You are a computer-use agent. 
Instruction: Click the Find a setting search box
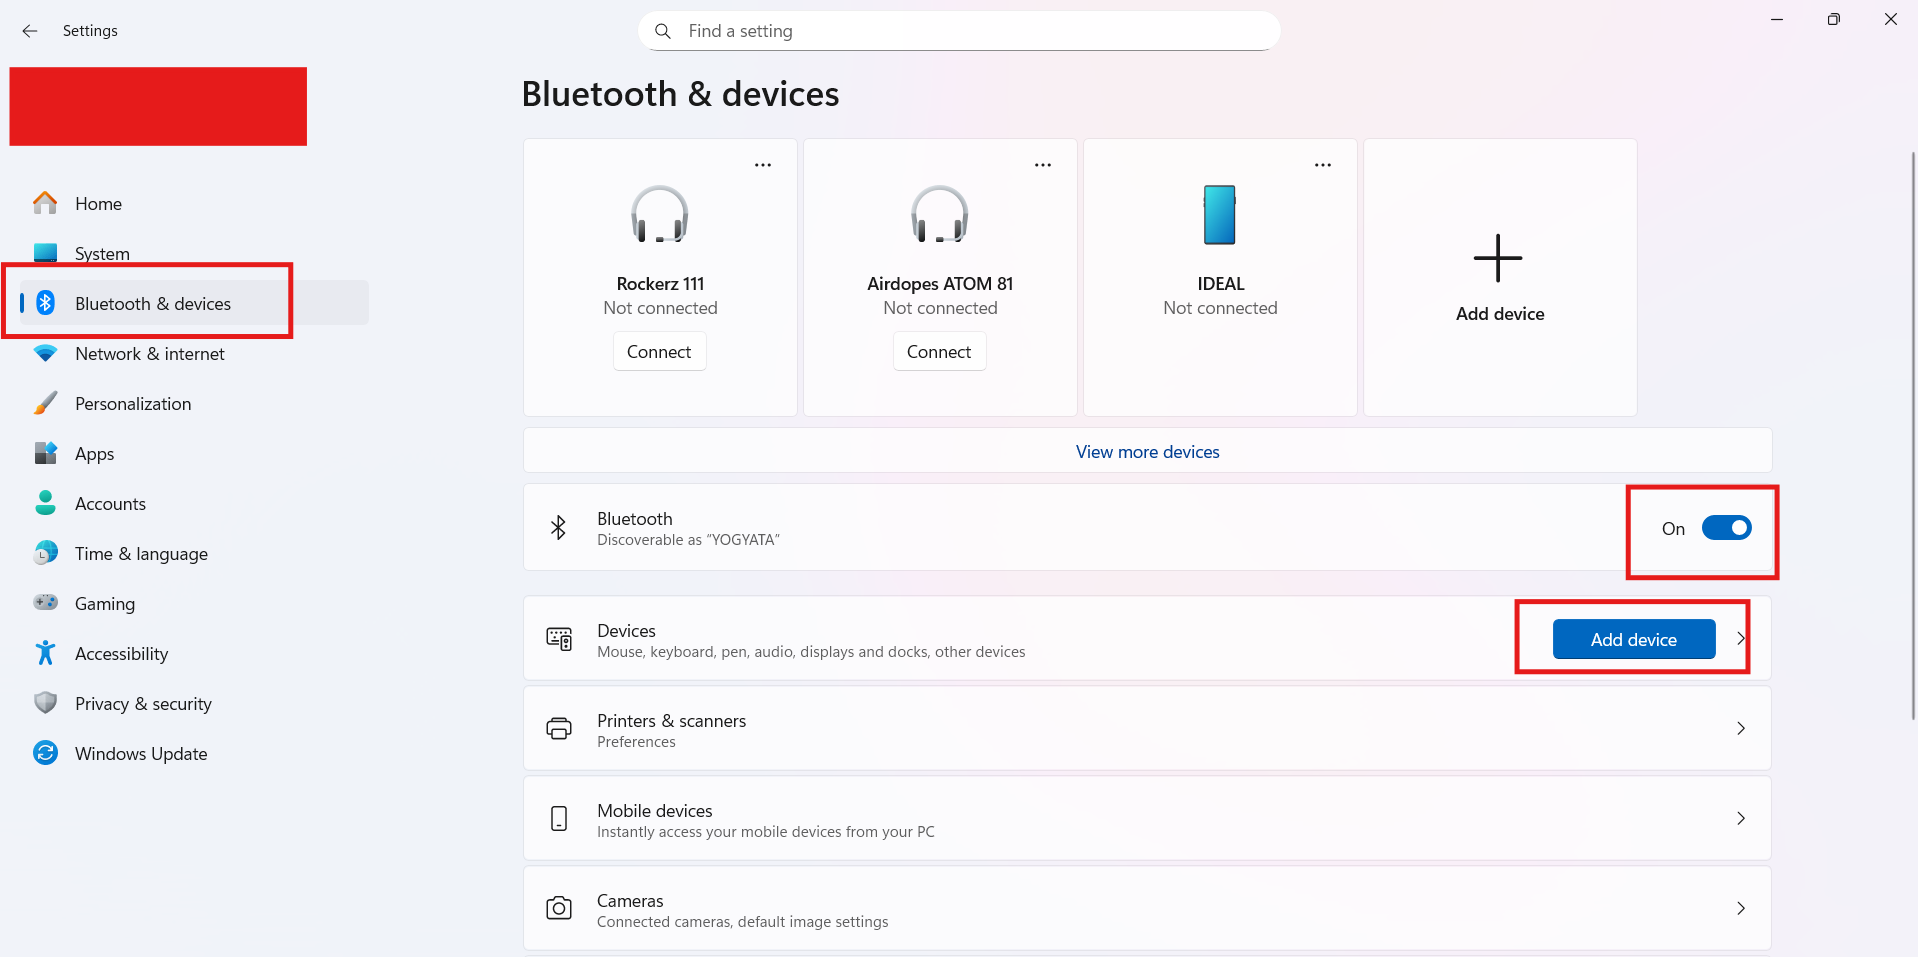click(958, 31)
